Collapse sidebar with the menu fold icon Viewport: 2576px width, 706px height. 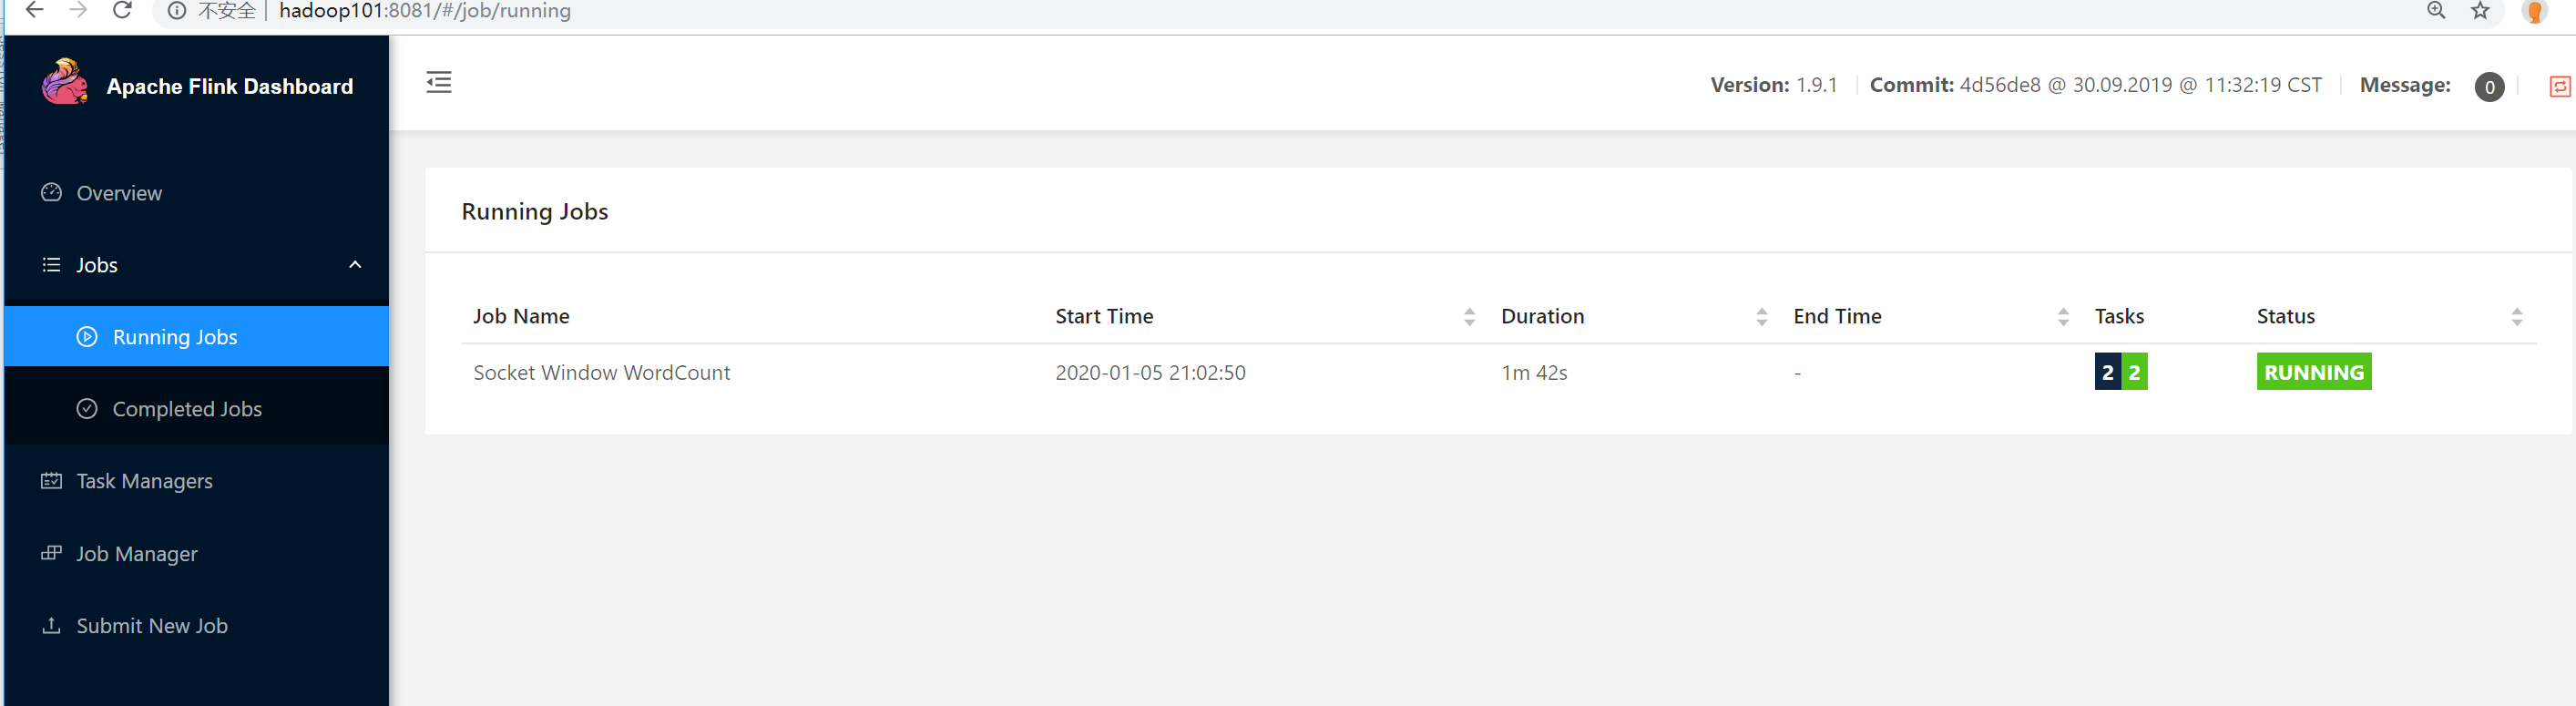point(439,82)
